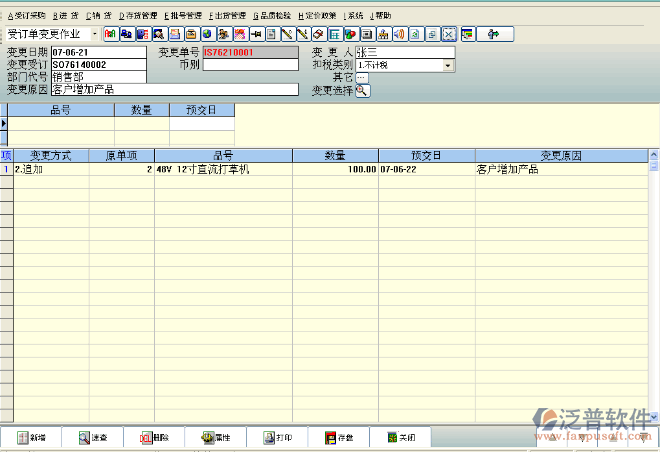This screenshot has width=662, height=452.
Task: Click the table's vertical scrollbar up arrow
Action: click(654, 156)
